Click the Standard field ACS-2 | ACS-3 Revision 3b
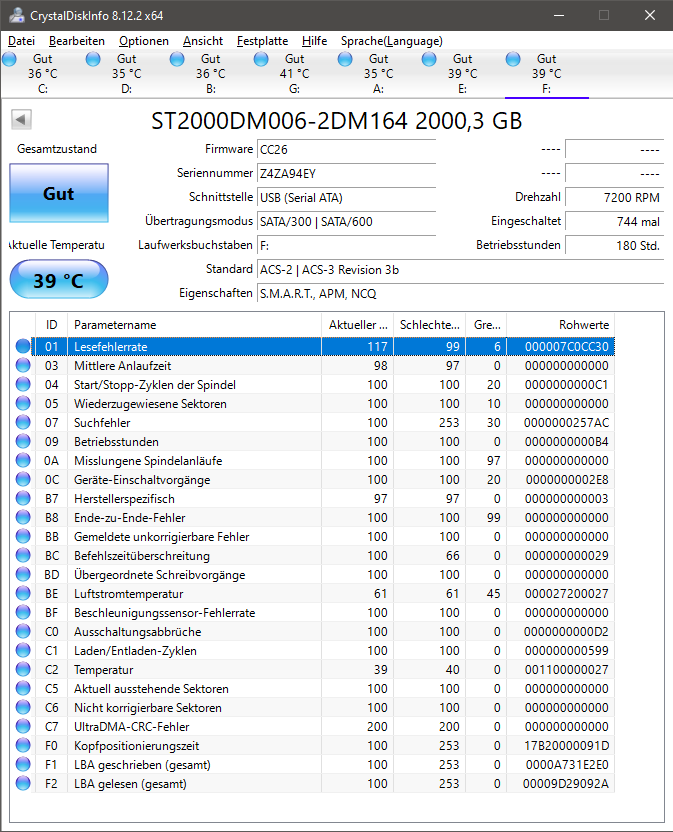This screenshot has width=673, height=832. click(x=461, y=270)
